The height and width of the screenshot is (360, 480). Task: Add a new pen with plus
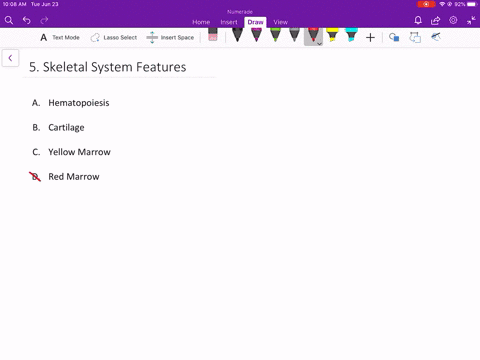point(370,37)
